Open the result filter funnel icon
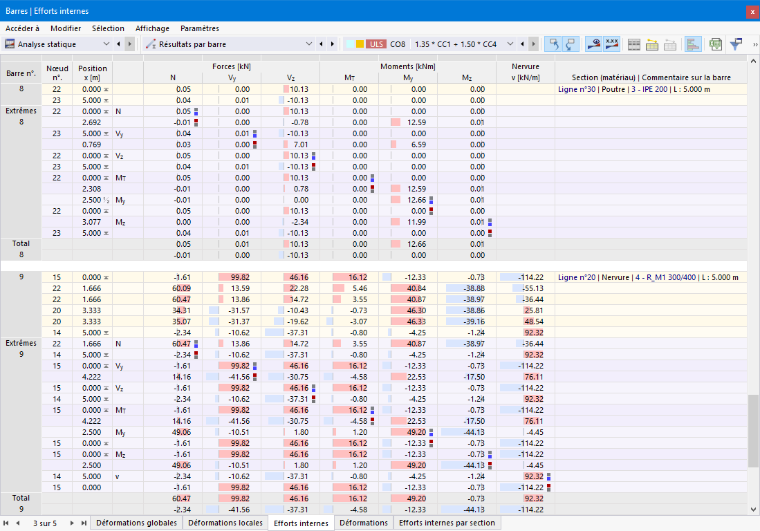 736,44
